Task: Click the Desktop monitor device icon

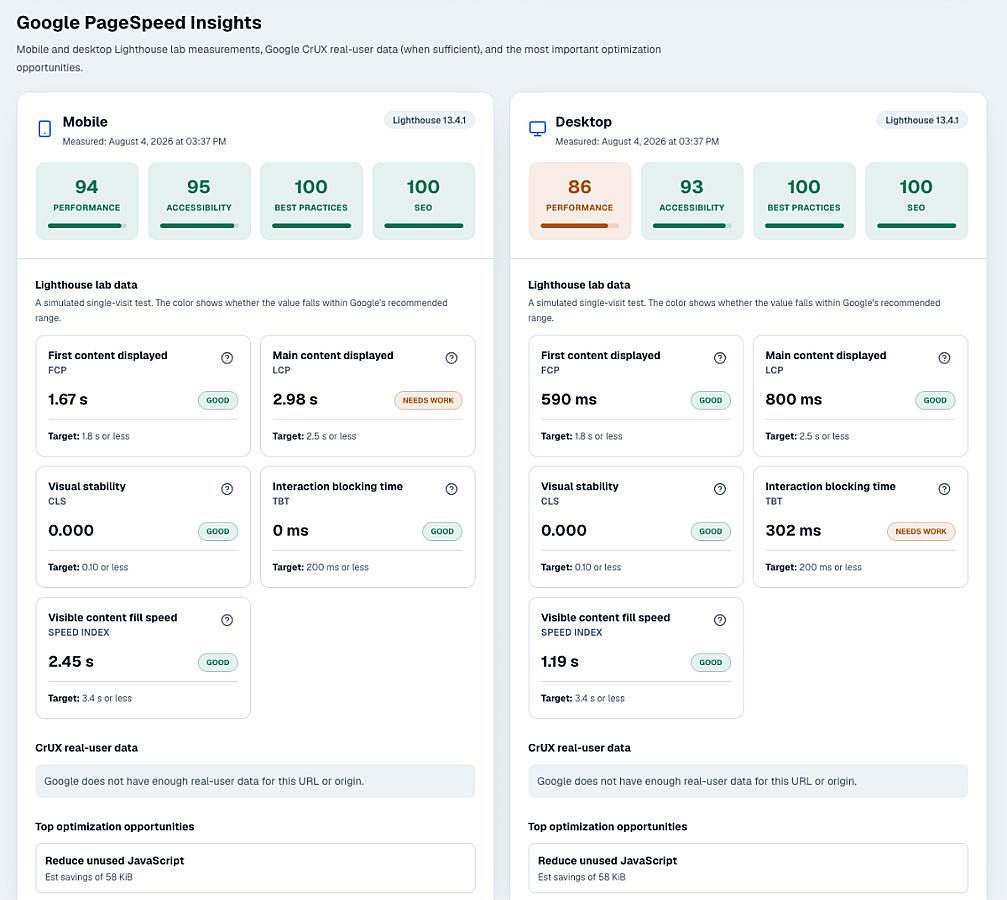Action: (x=537, y=129)
